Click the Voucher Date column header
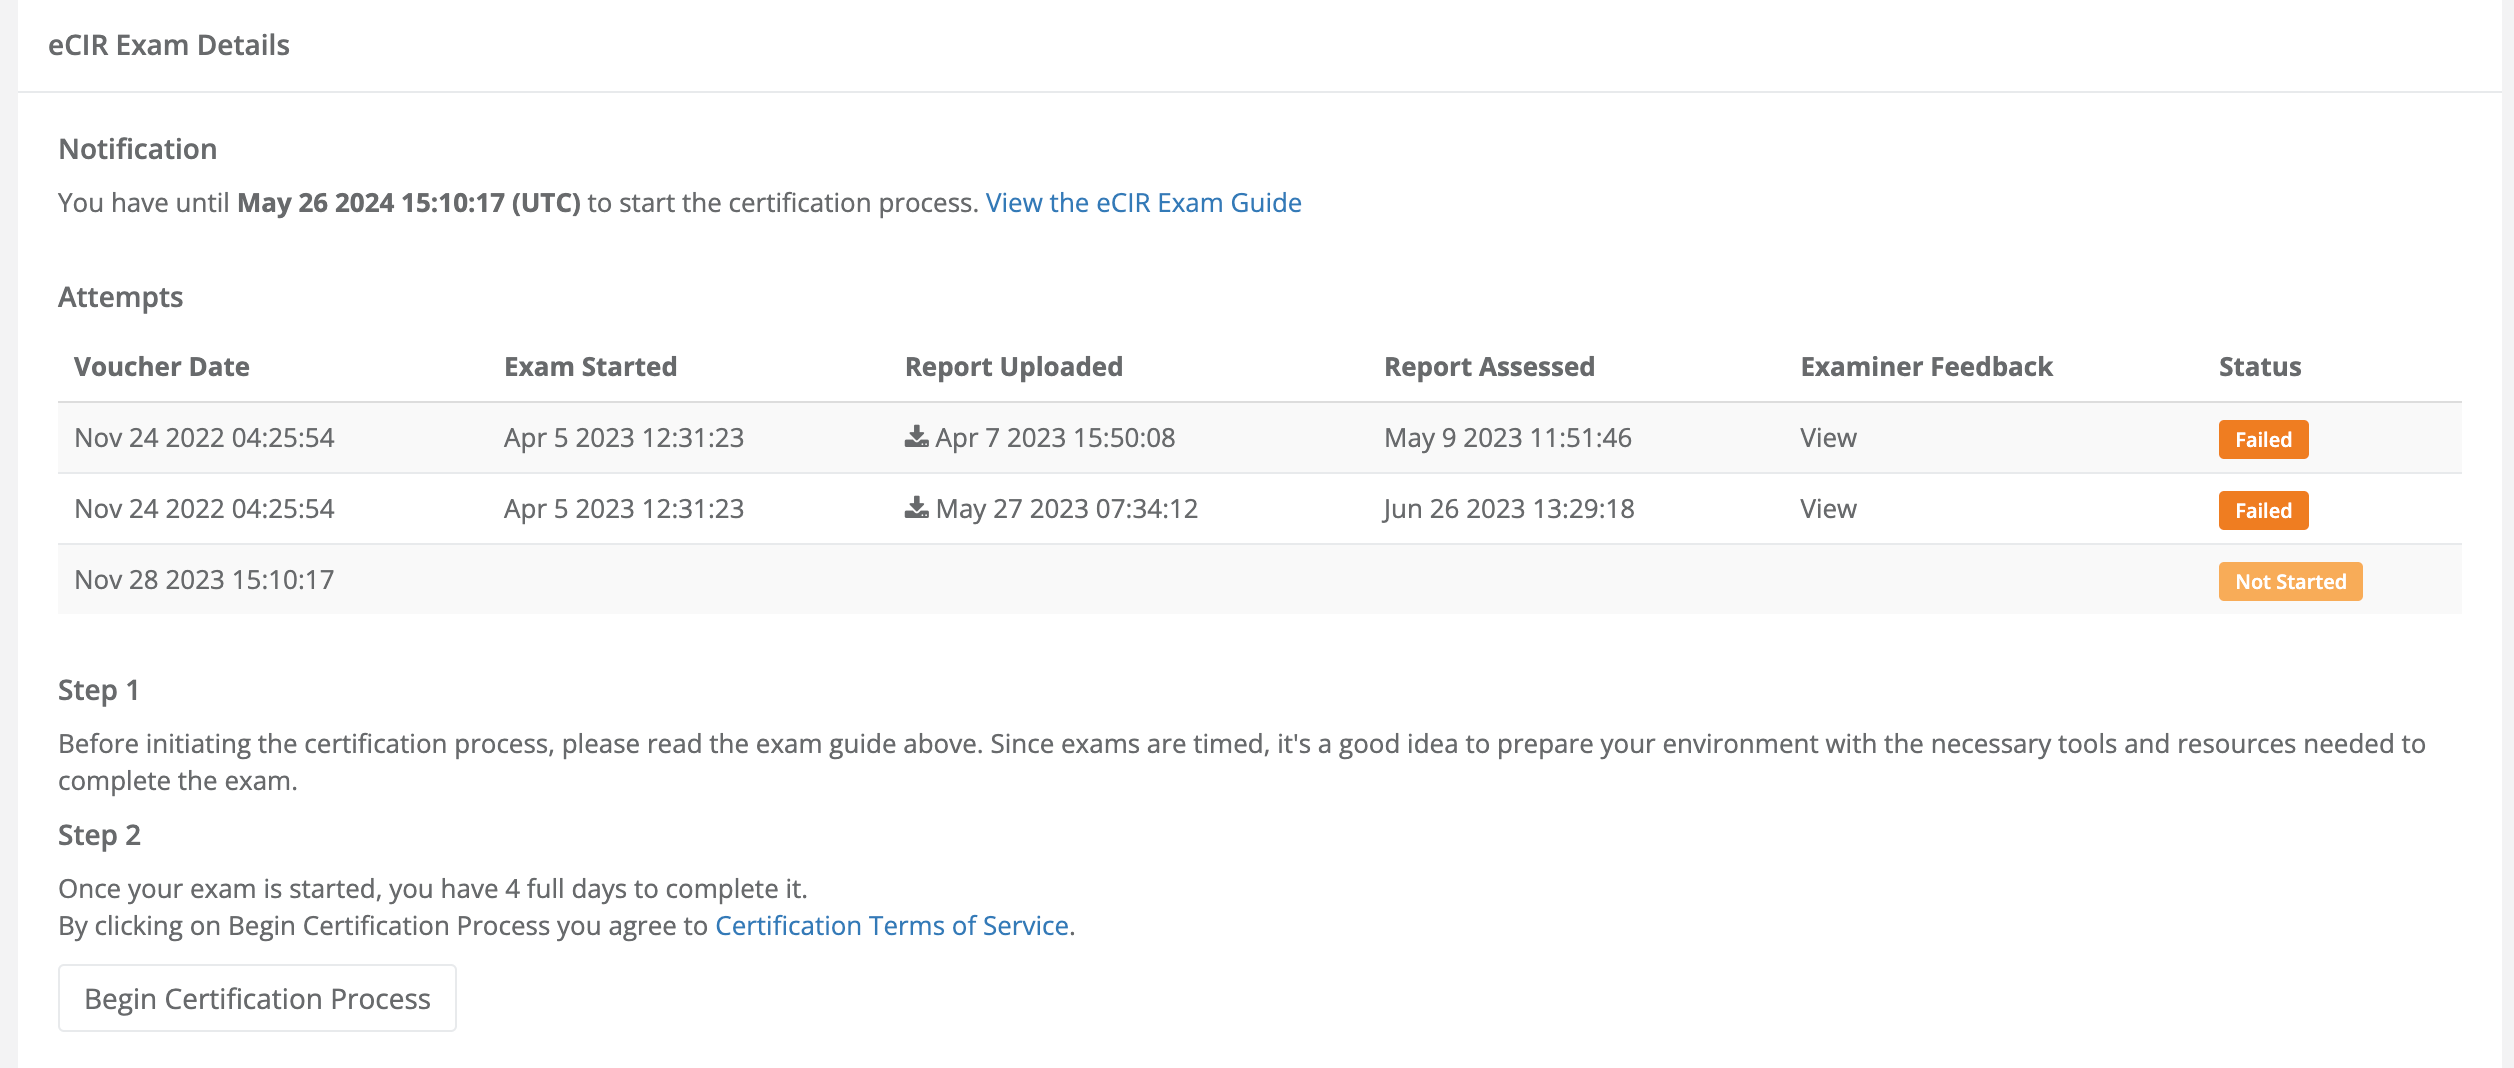Image resolution: width=2514 pixels, height=1068 pixels. pos(162,367)
